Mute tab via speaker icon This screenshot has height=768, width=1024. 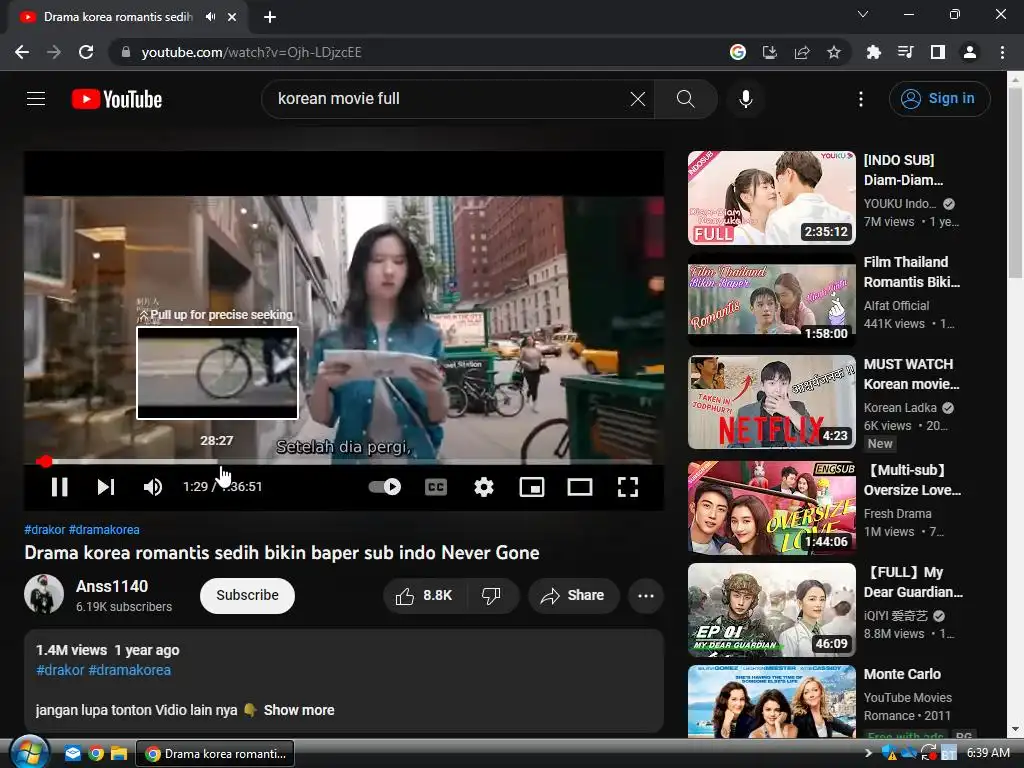(x=210, y=17)
